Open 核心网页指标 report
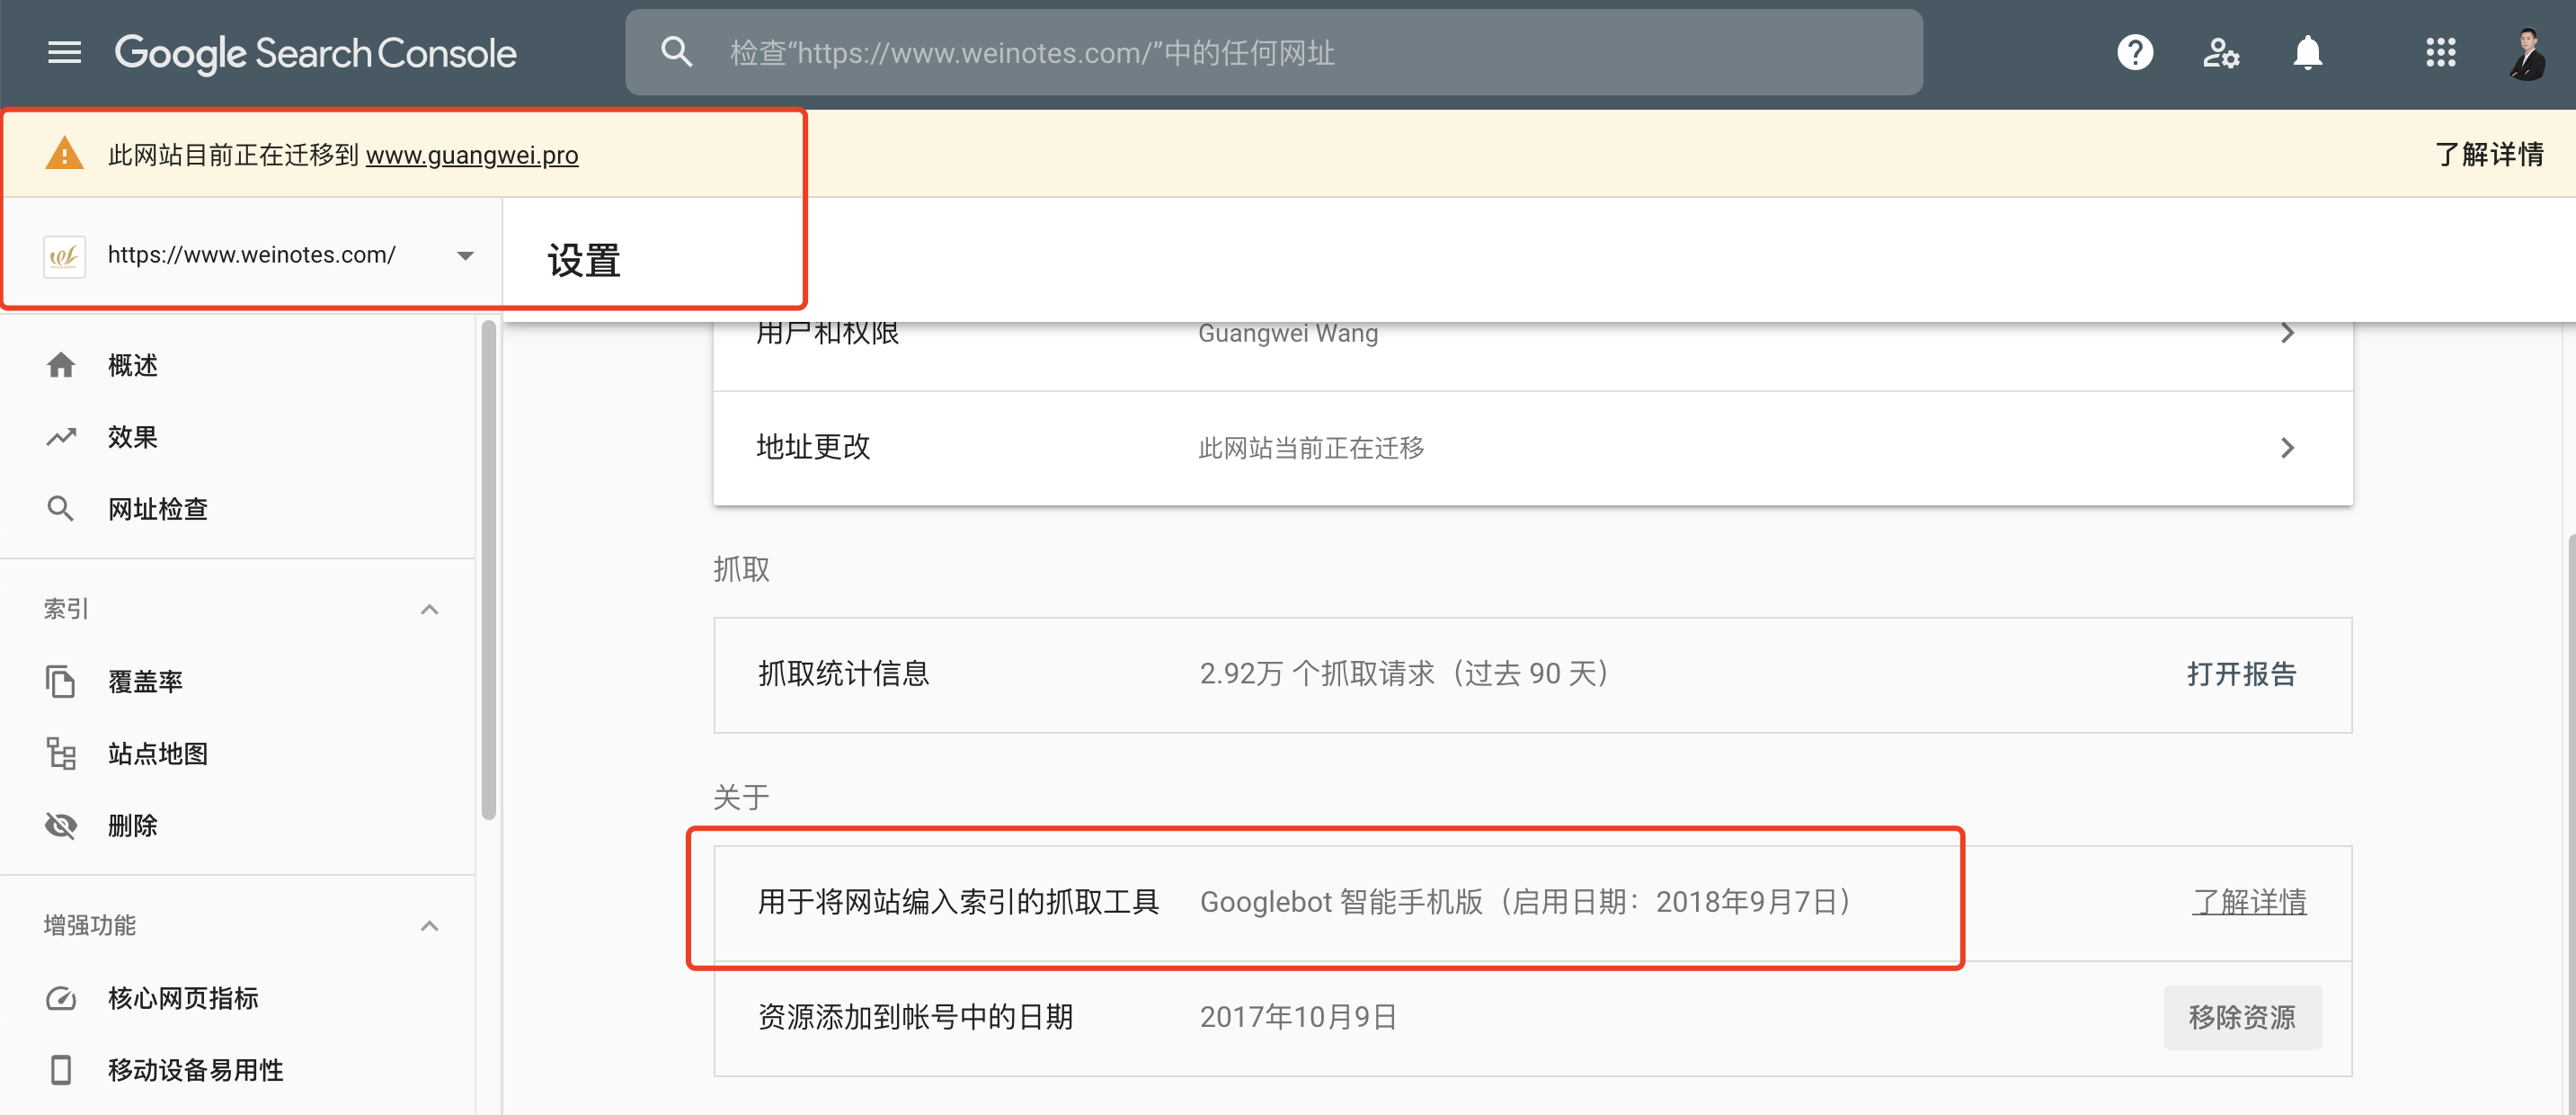 click(183, 998)
